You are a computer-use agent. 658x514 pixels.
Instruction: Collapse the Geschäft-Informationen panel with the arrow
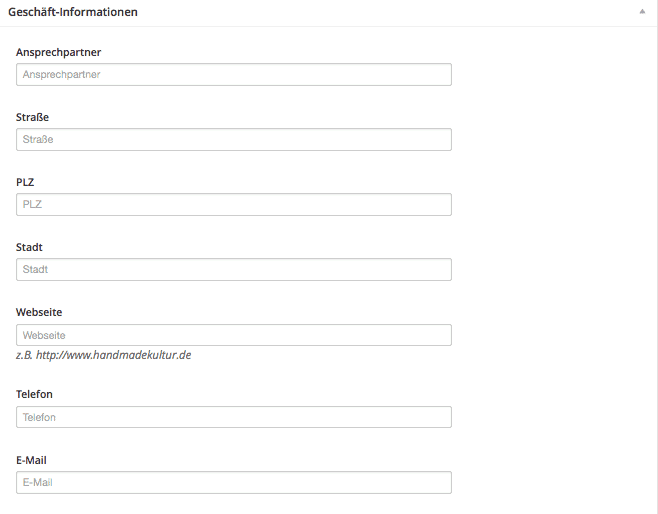tap(643, 12)
